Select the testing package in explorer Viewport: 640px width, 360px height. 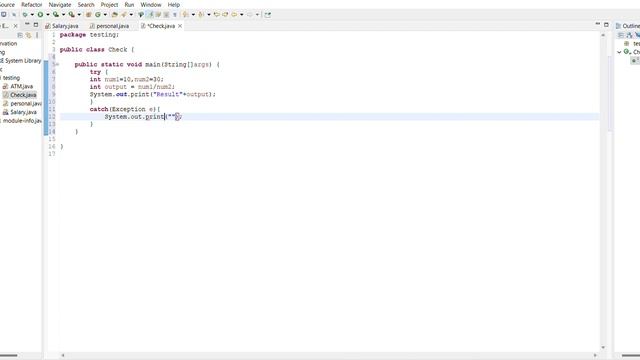click(x=10, y=78)
